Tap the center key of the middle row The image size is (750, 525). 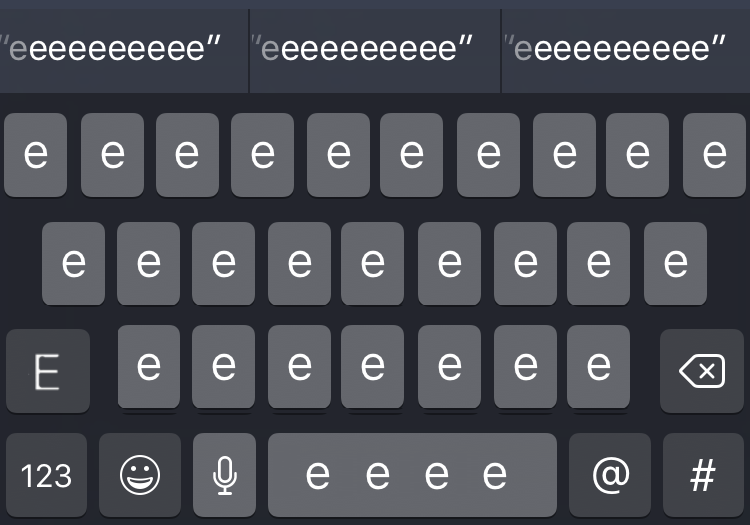(372, 263)
